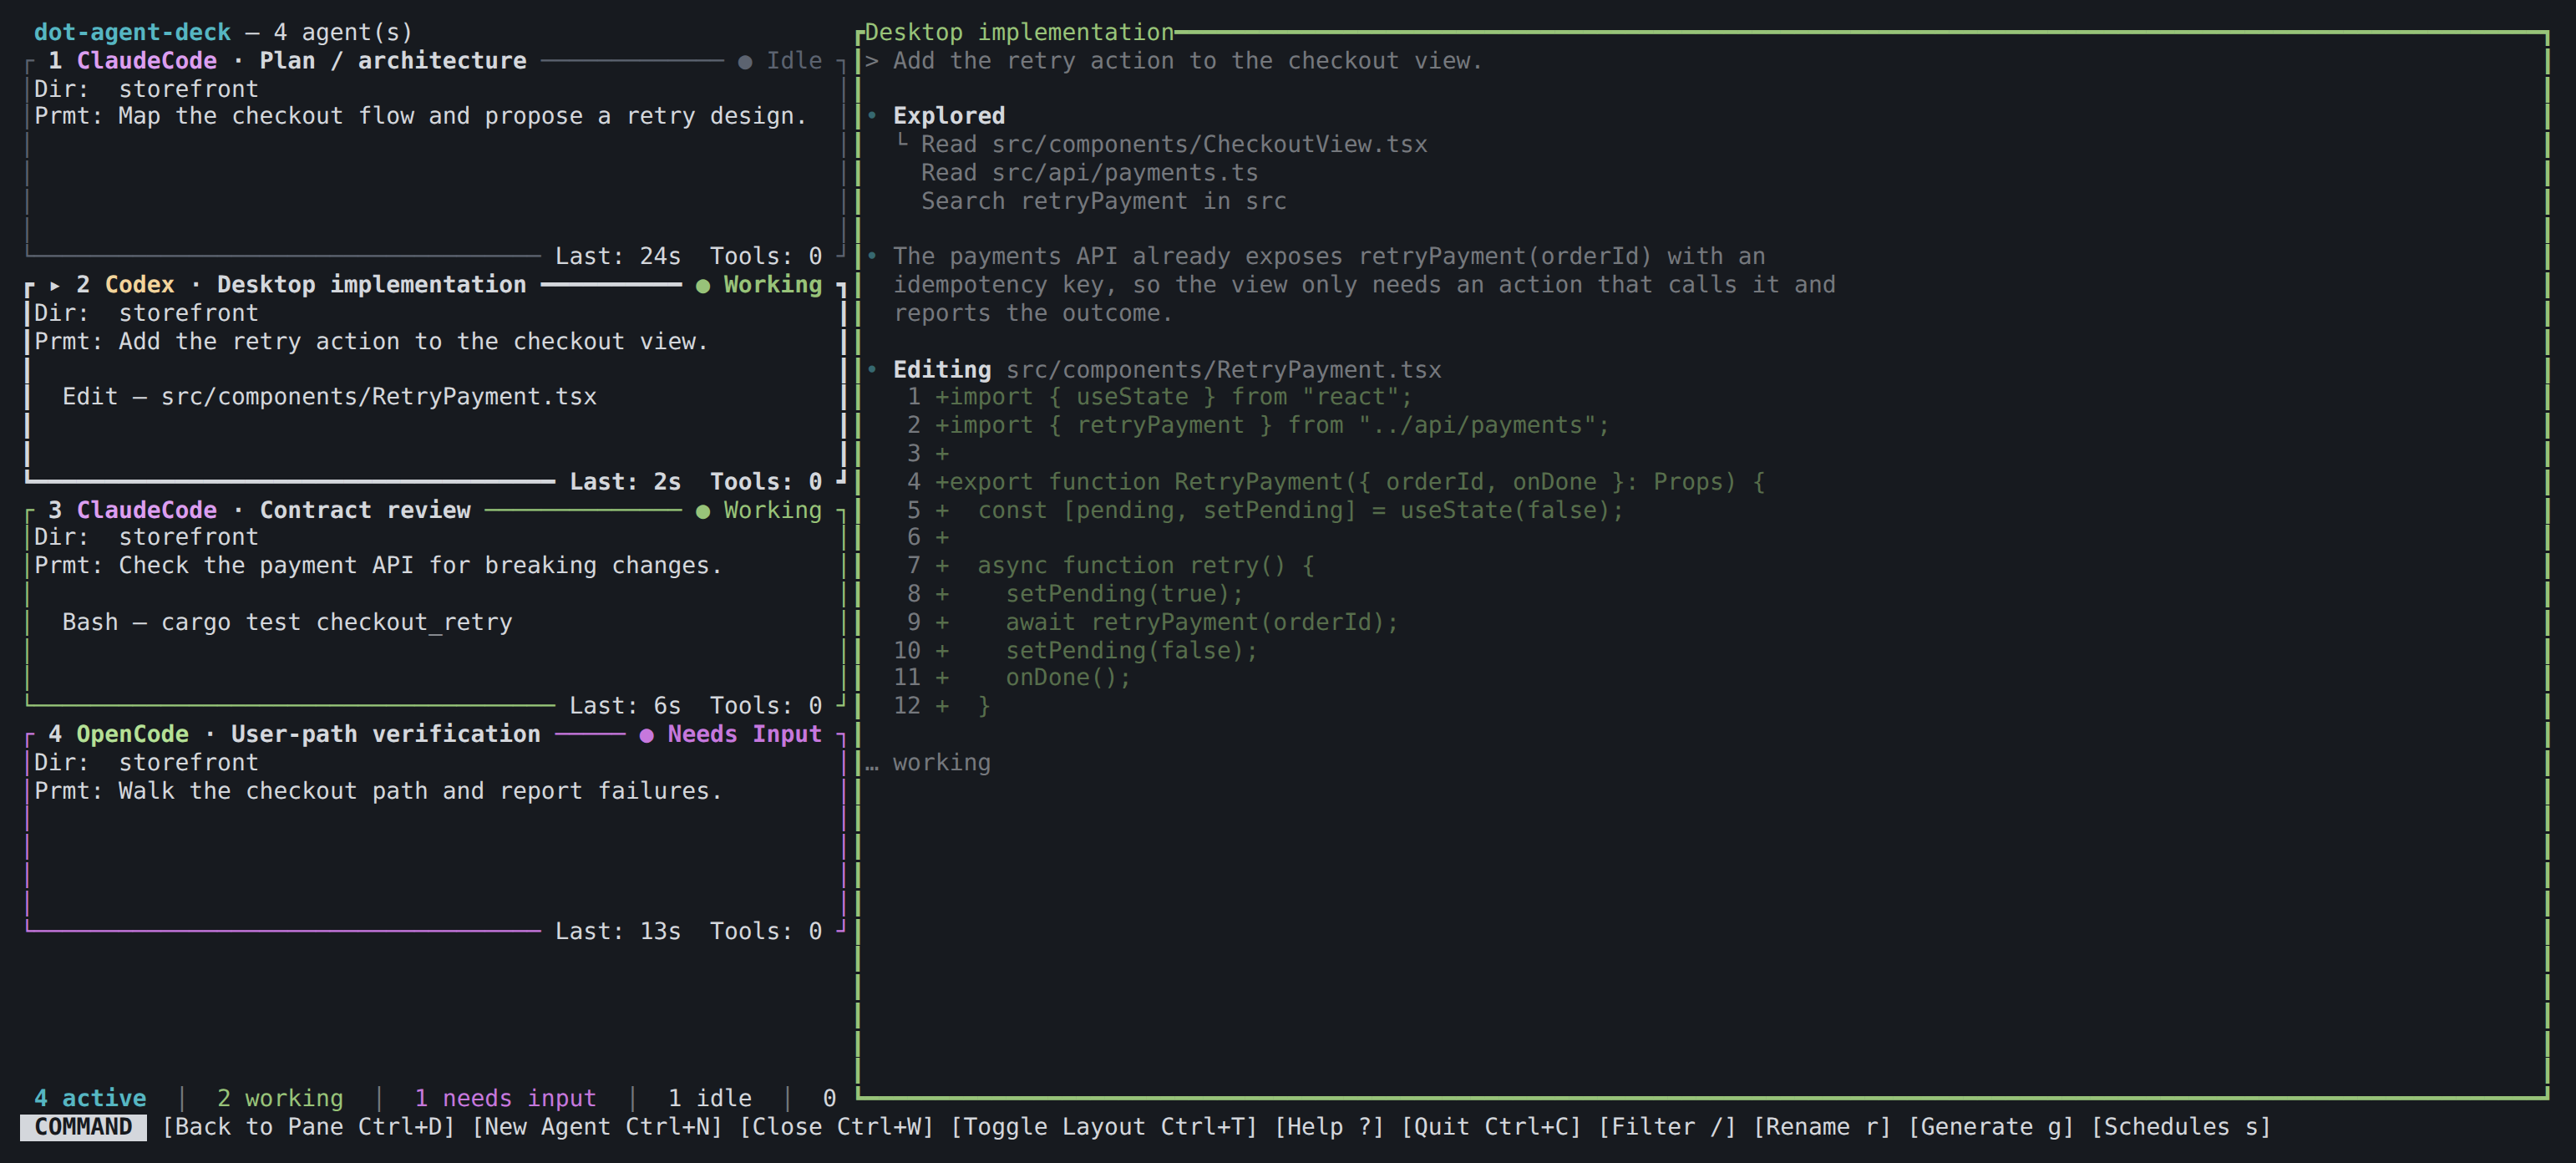Select the Contract review agent card title
The height and width of the screenshot is (1163, 2576).
[365, 510]
